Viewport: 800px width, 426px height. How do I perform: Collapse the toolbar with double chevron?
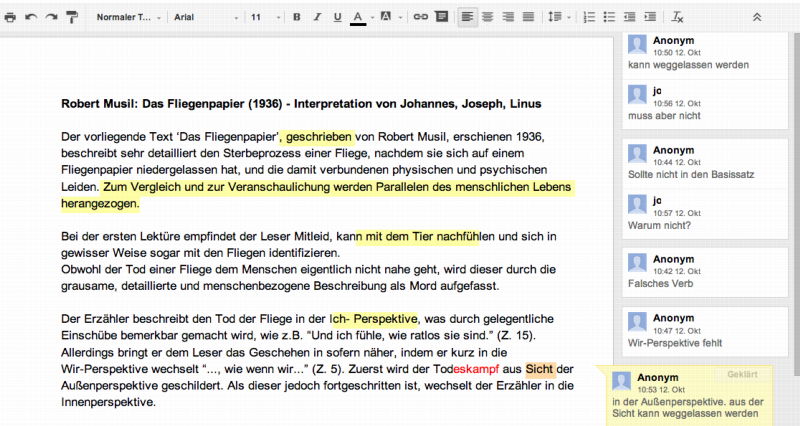(x=756, y=17)
